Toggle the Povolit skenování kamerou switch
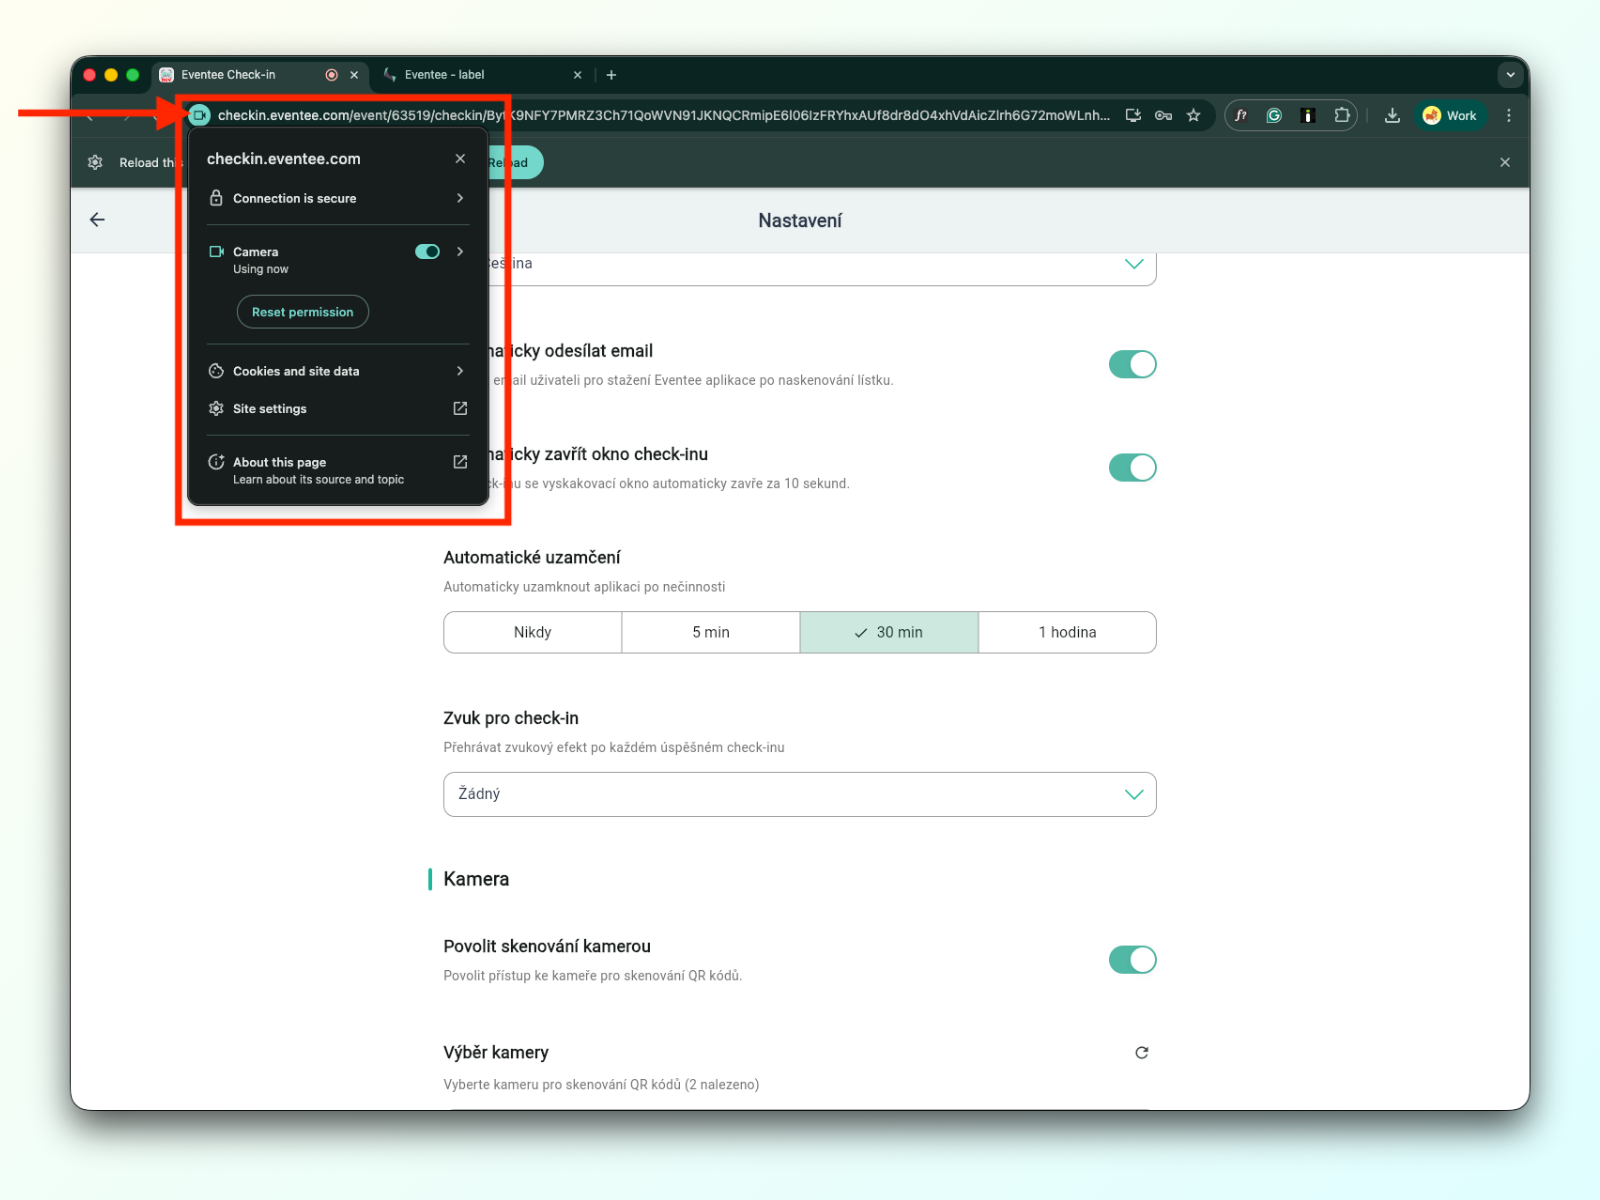1600x1200 pixels. pyautogui.click(x=1132, y=960)
